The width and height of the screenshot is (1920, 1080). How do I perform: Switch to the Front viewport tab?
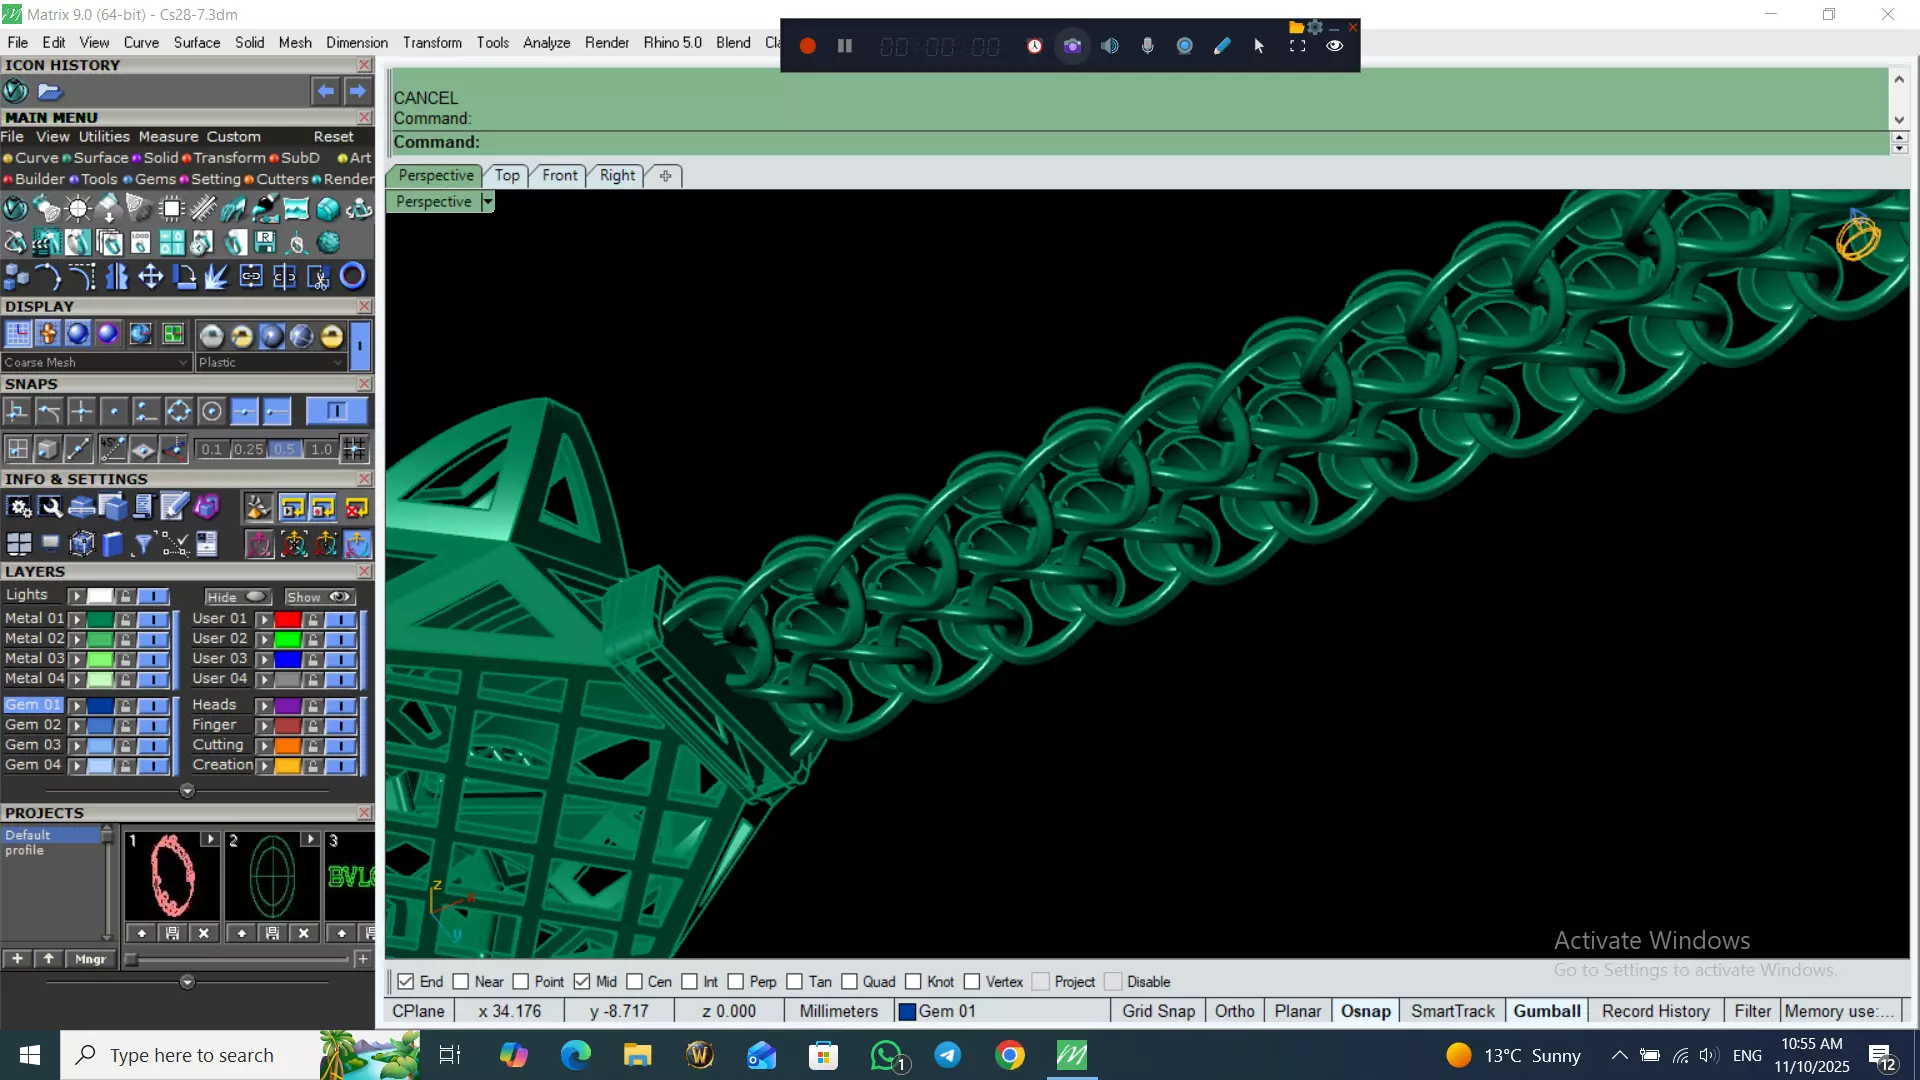tap(559, 175)
